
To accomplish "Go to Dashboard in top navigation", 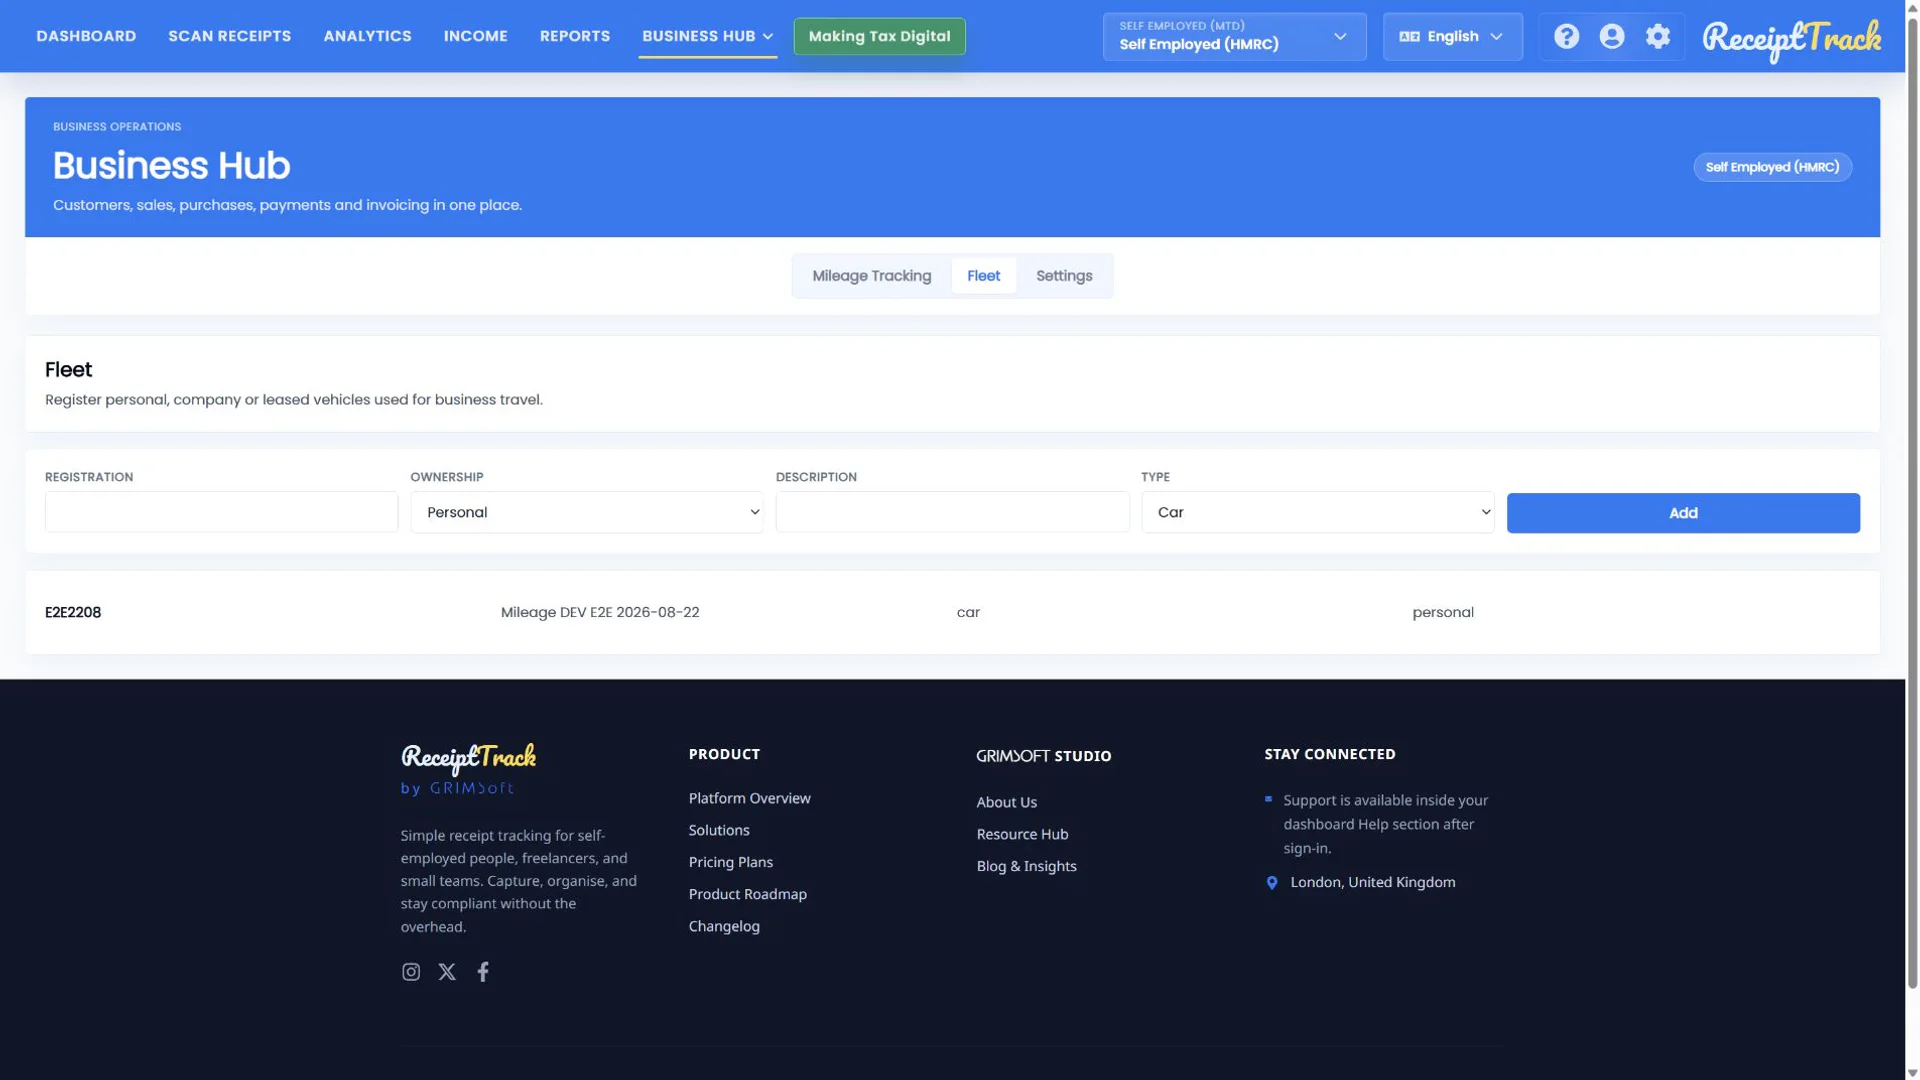I will 86,36.
